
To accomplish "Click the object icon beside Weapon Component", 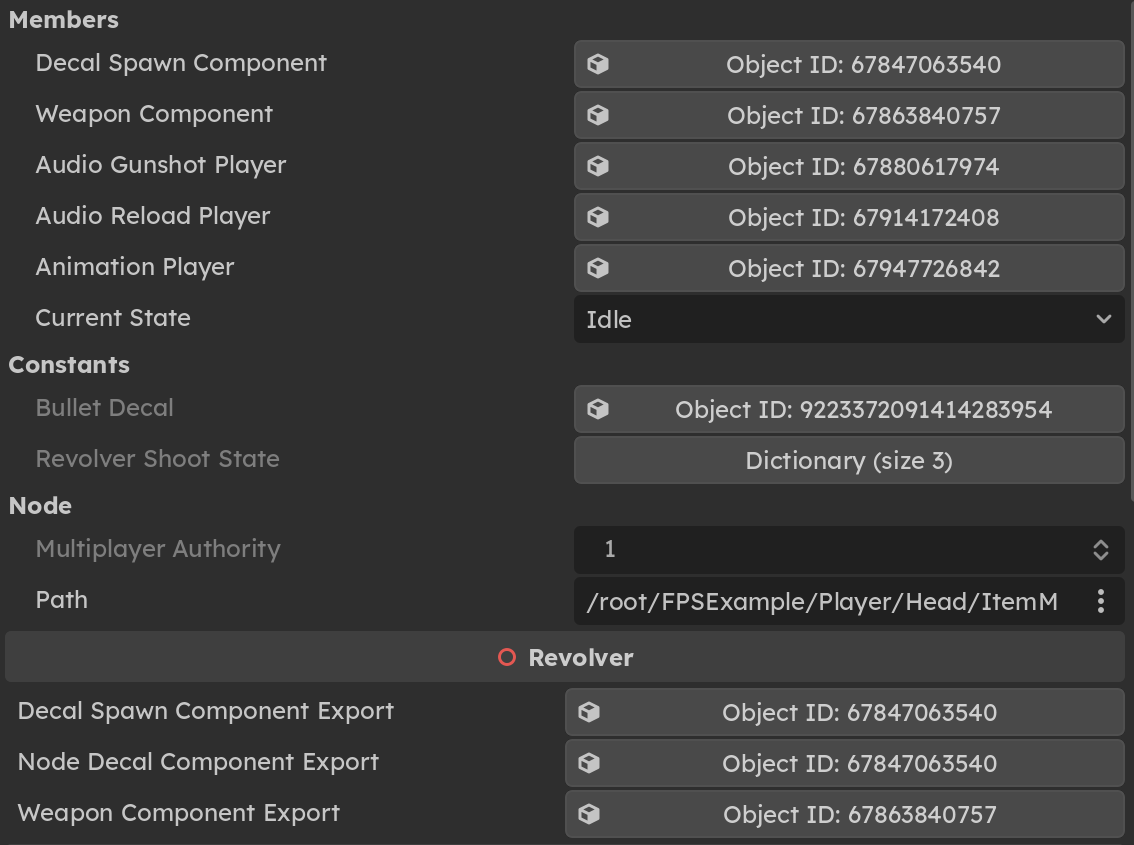I will pyautogui.click(x=597, y=115).
